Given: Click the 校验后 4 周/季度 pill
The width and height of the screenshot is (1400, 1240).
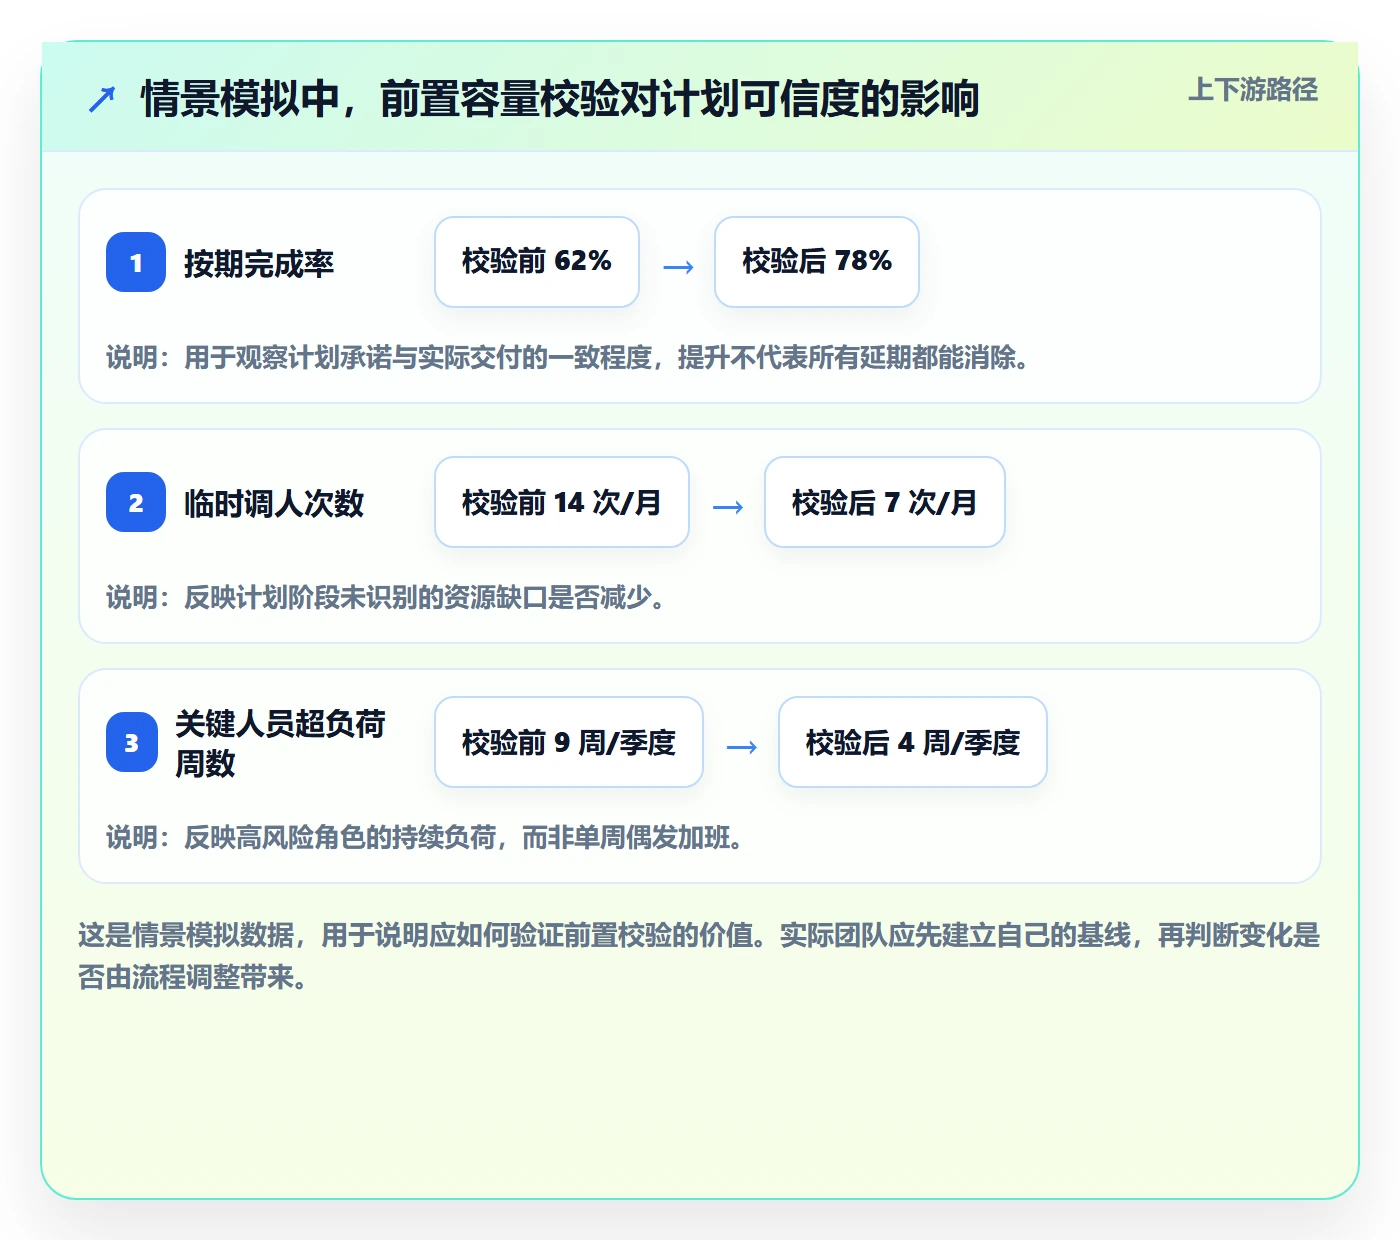Looking at the screenshot, I should [913, 742].
